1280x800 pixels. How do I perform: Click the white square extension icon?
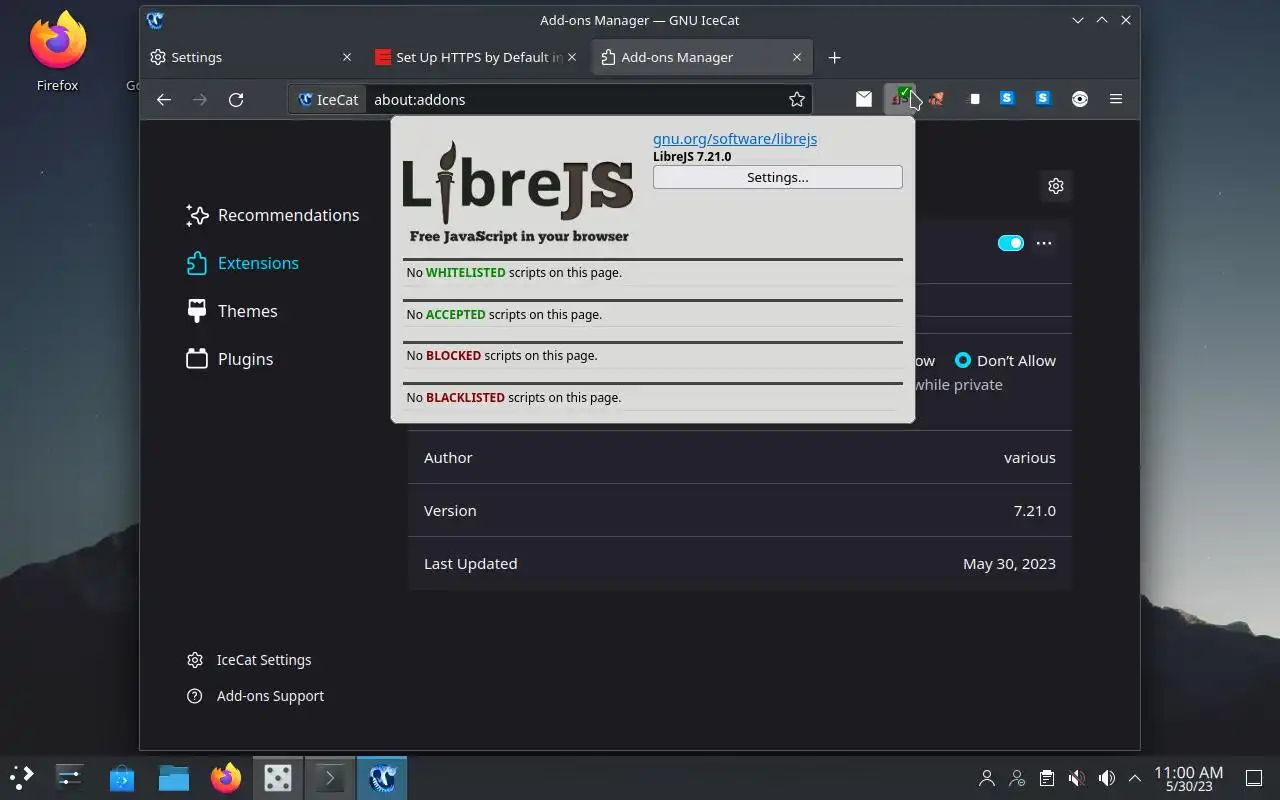pyautogui.click(x=974, y=99)
